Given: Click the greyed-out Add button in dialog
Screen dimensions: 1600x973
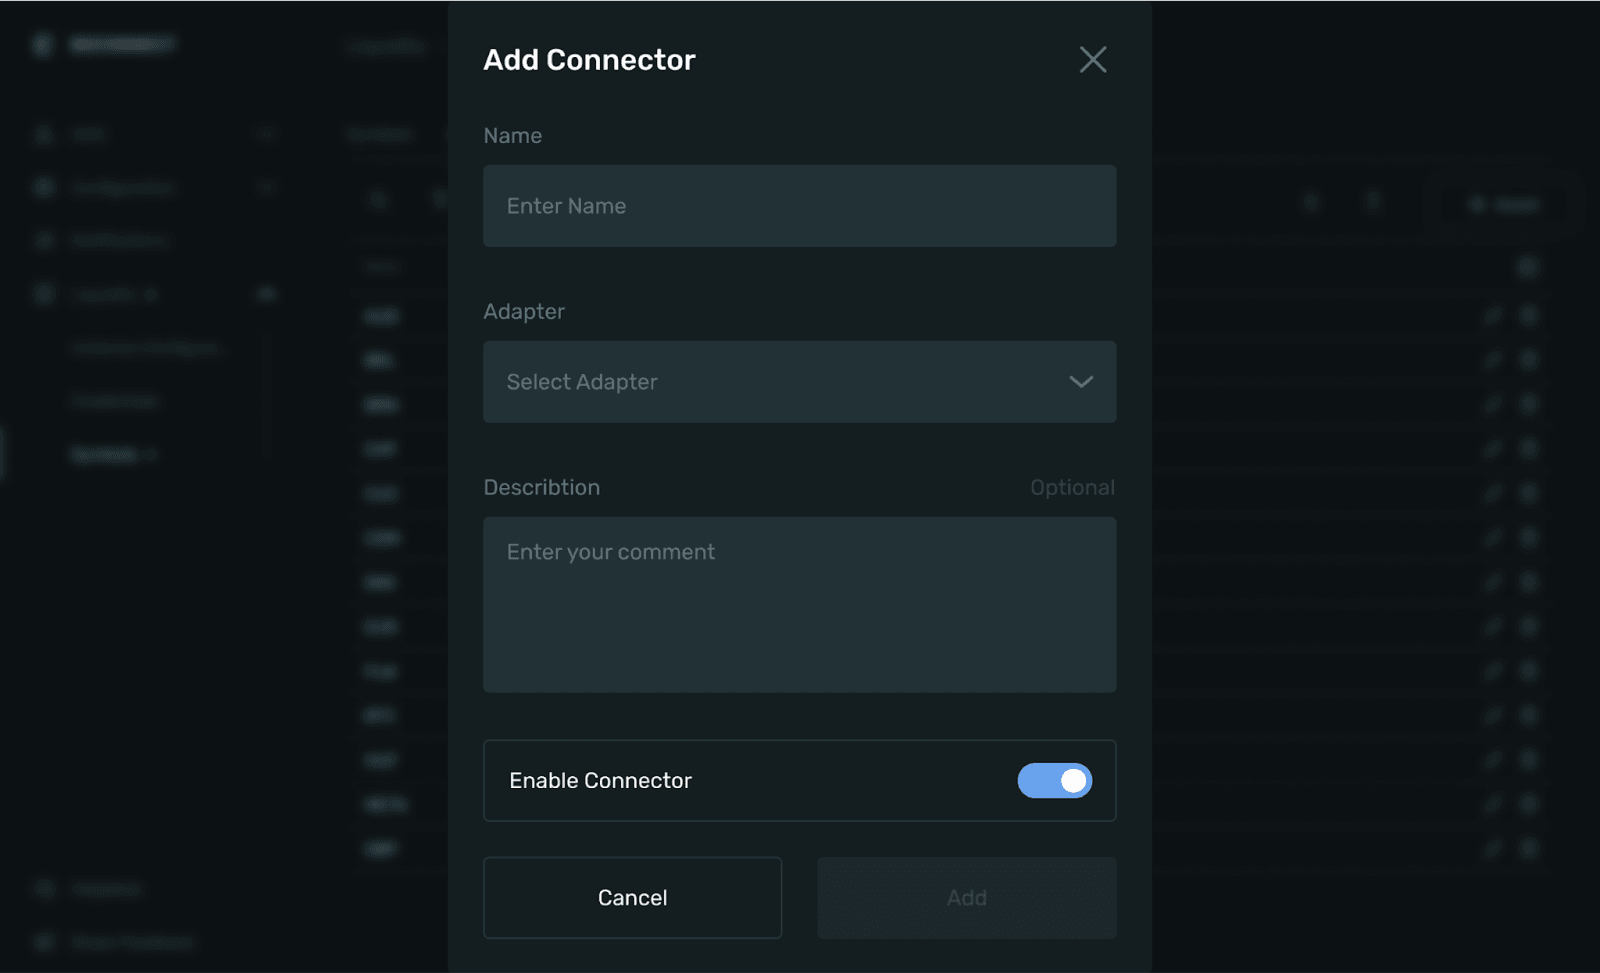Looking at the screenshot, I should [x=966, y=898].
